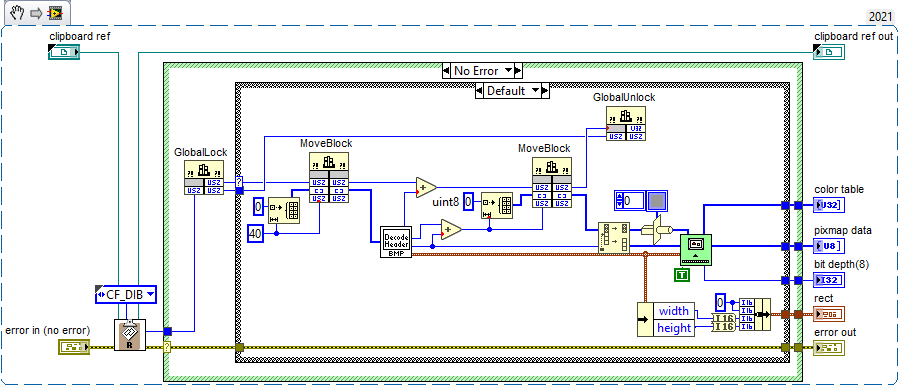Viewport: 899px width, 386px height.
Task: Click the inner case structure selector terminal
Action: [x=239, y=182]
